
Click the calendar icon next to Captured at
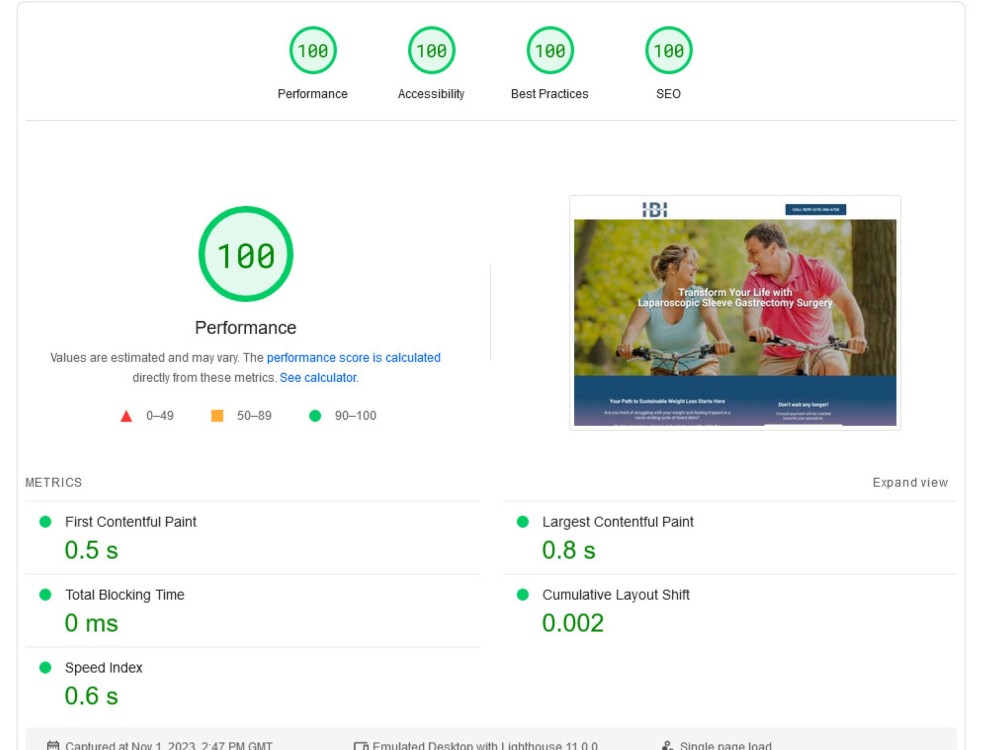[x=53, y=745]
